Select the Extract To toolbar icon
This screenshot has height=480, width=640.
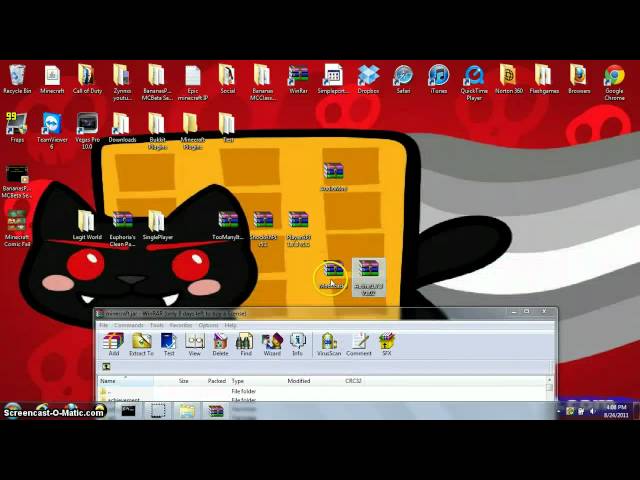point(141,344)
